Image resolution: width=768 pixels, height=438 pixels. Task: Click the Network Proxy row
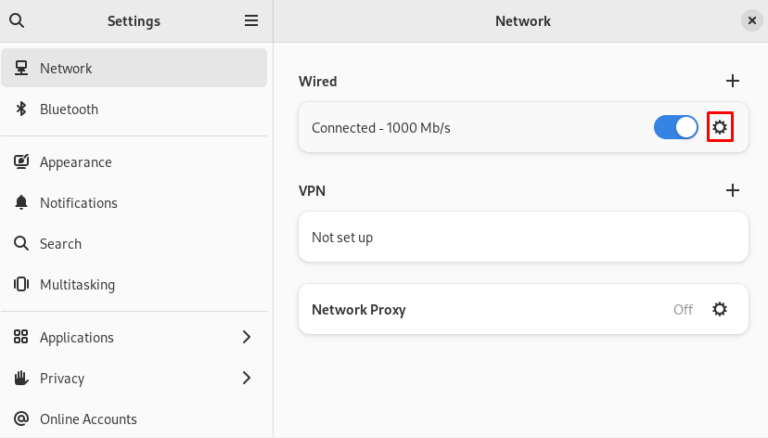(x=480, y=309)
